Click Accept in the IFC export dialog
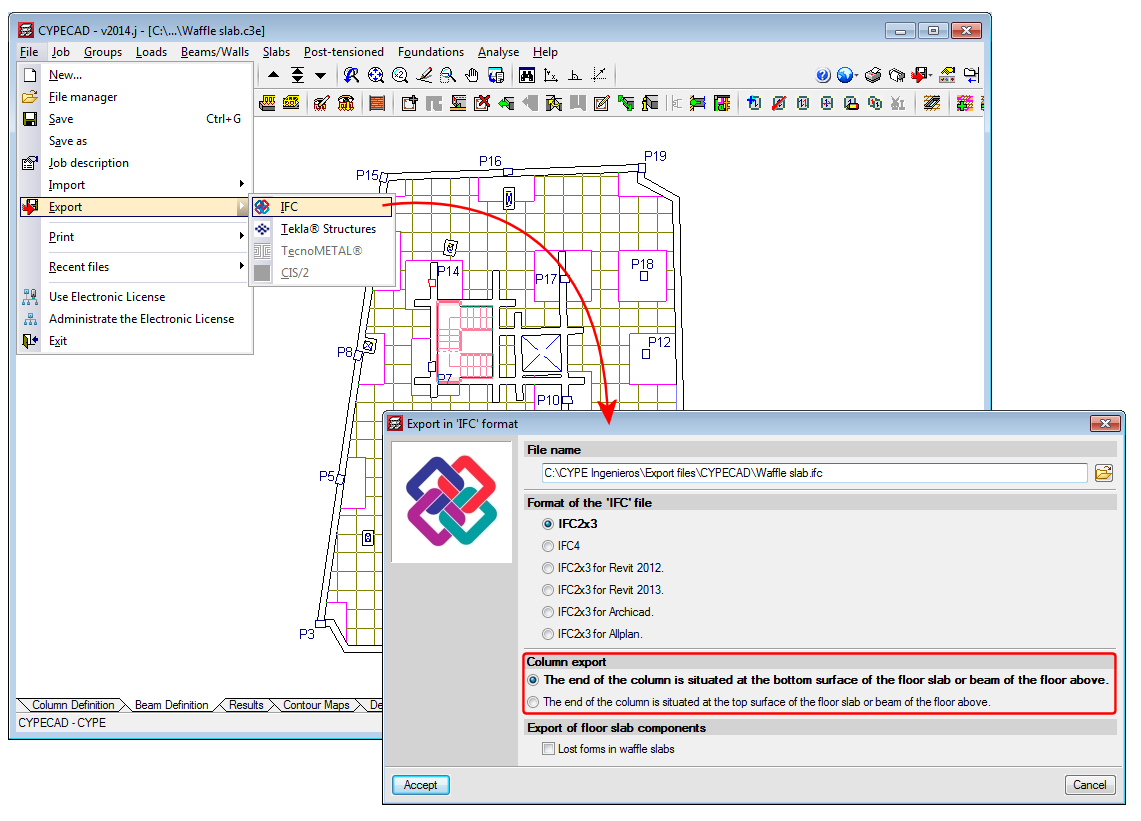 coord(421,785)
